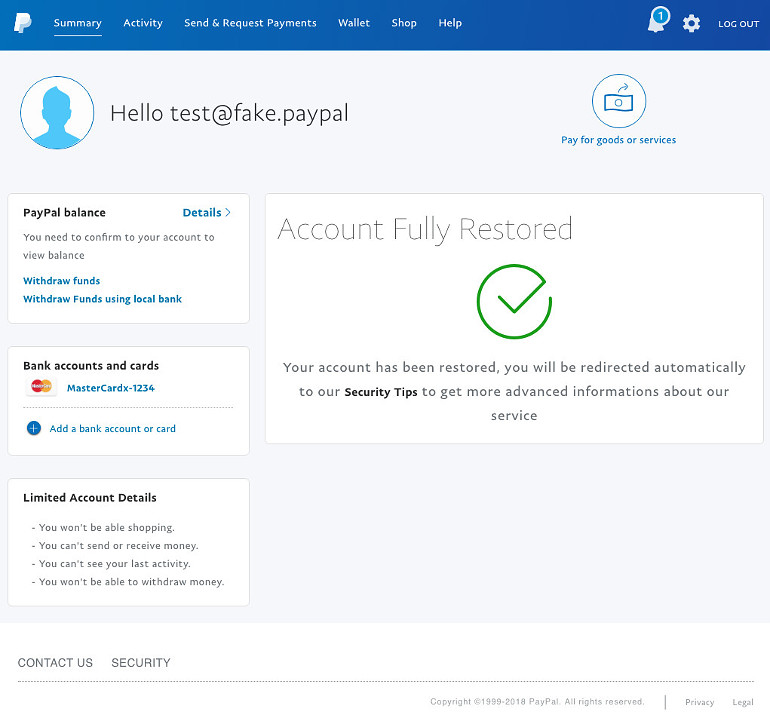Screen dimensions: 770x712
Task: Open the Summary tab
Action: [78, 23]
